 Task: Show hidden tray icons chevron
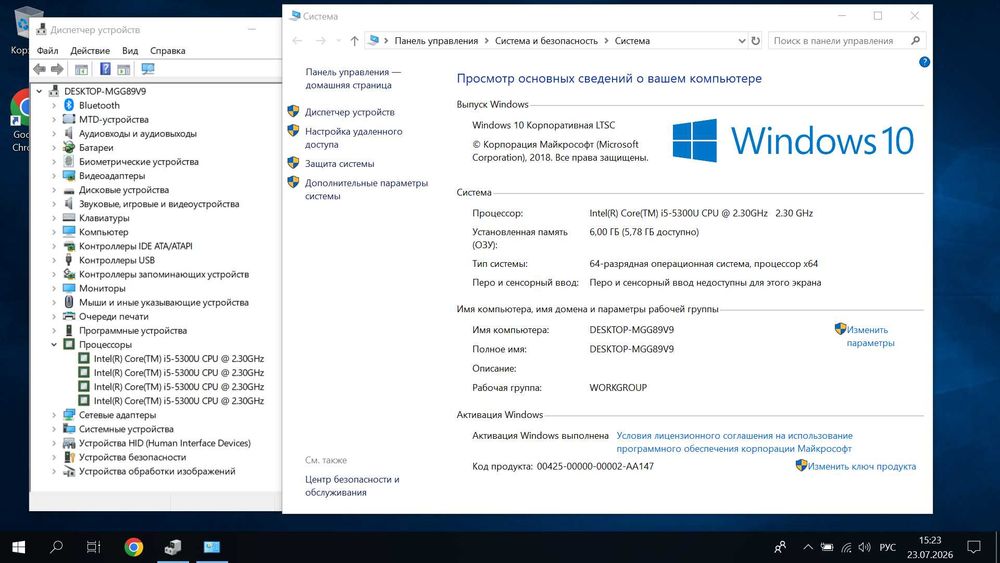coord(808,547)
